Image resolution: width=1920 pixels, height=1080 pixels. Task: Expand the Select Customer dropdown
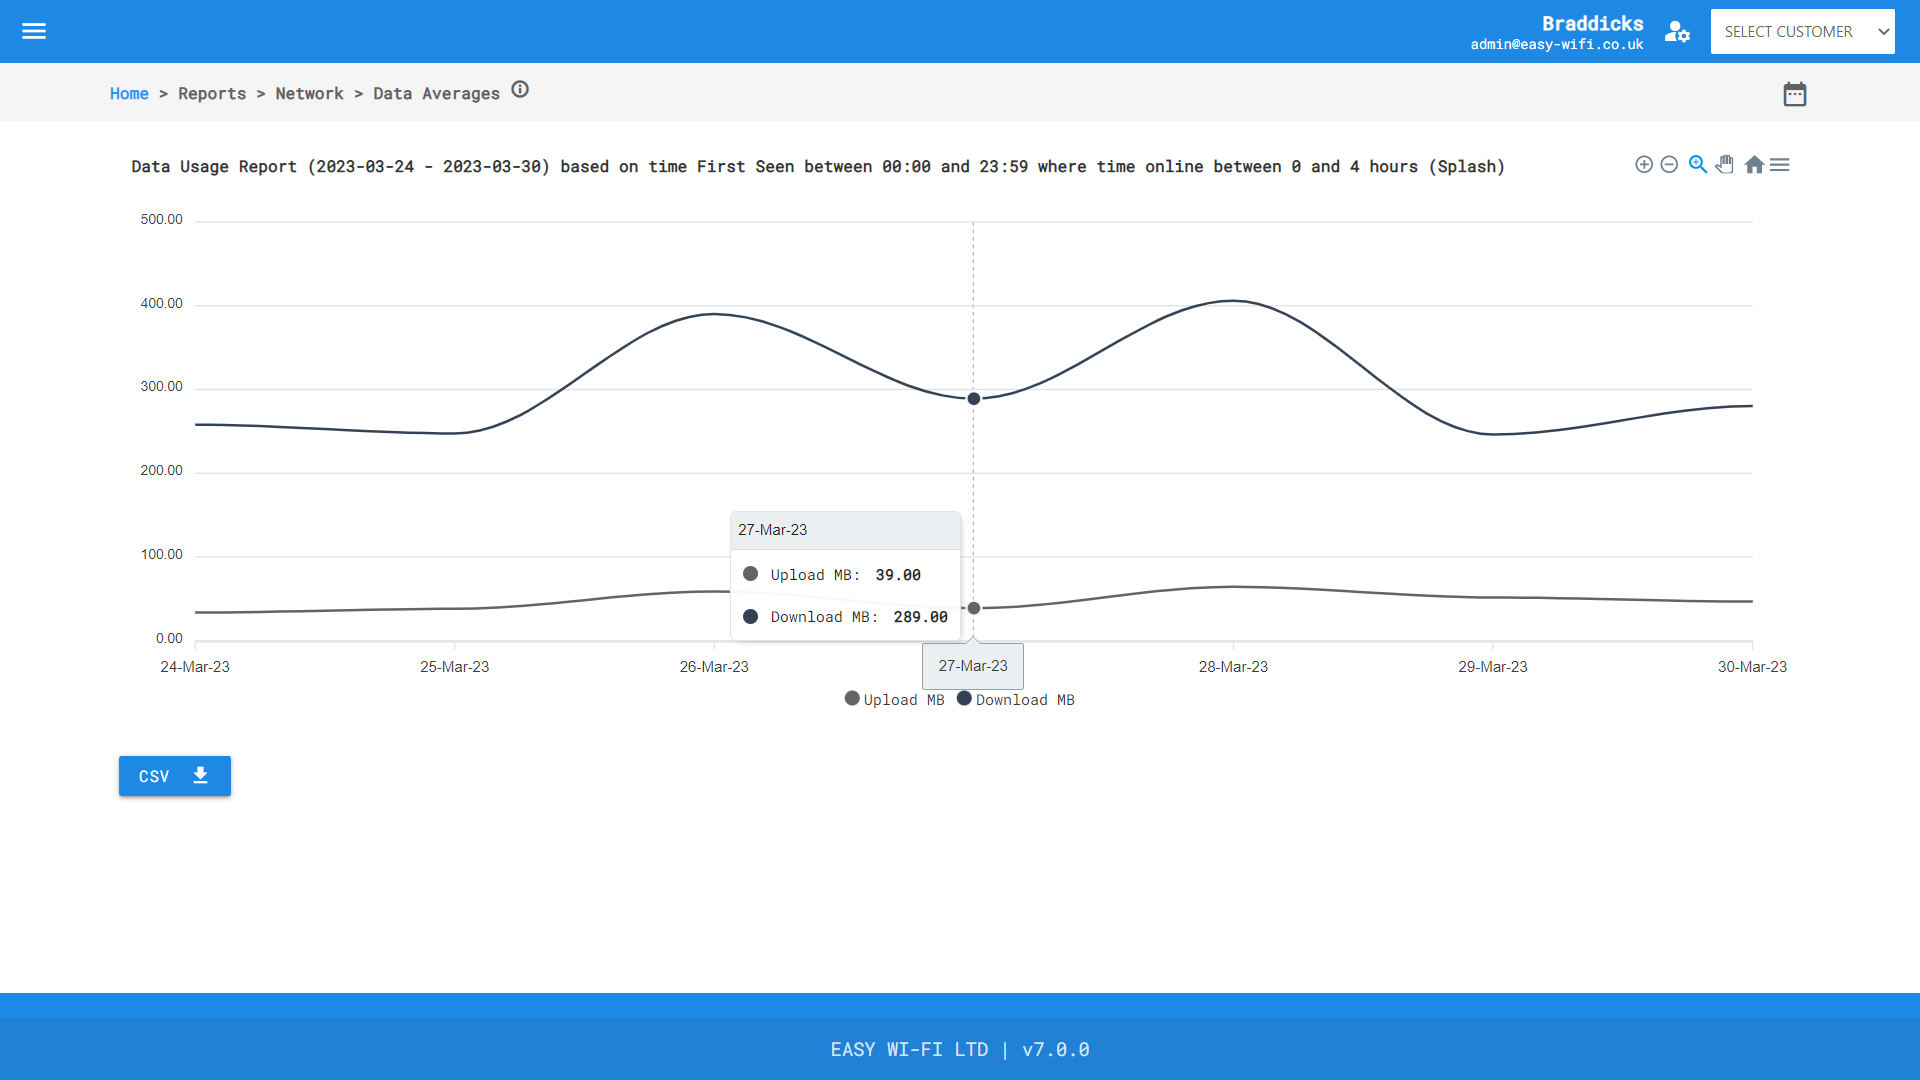[1802, 32]
